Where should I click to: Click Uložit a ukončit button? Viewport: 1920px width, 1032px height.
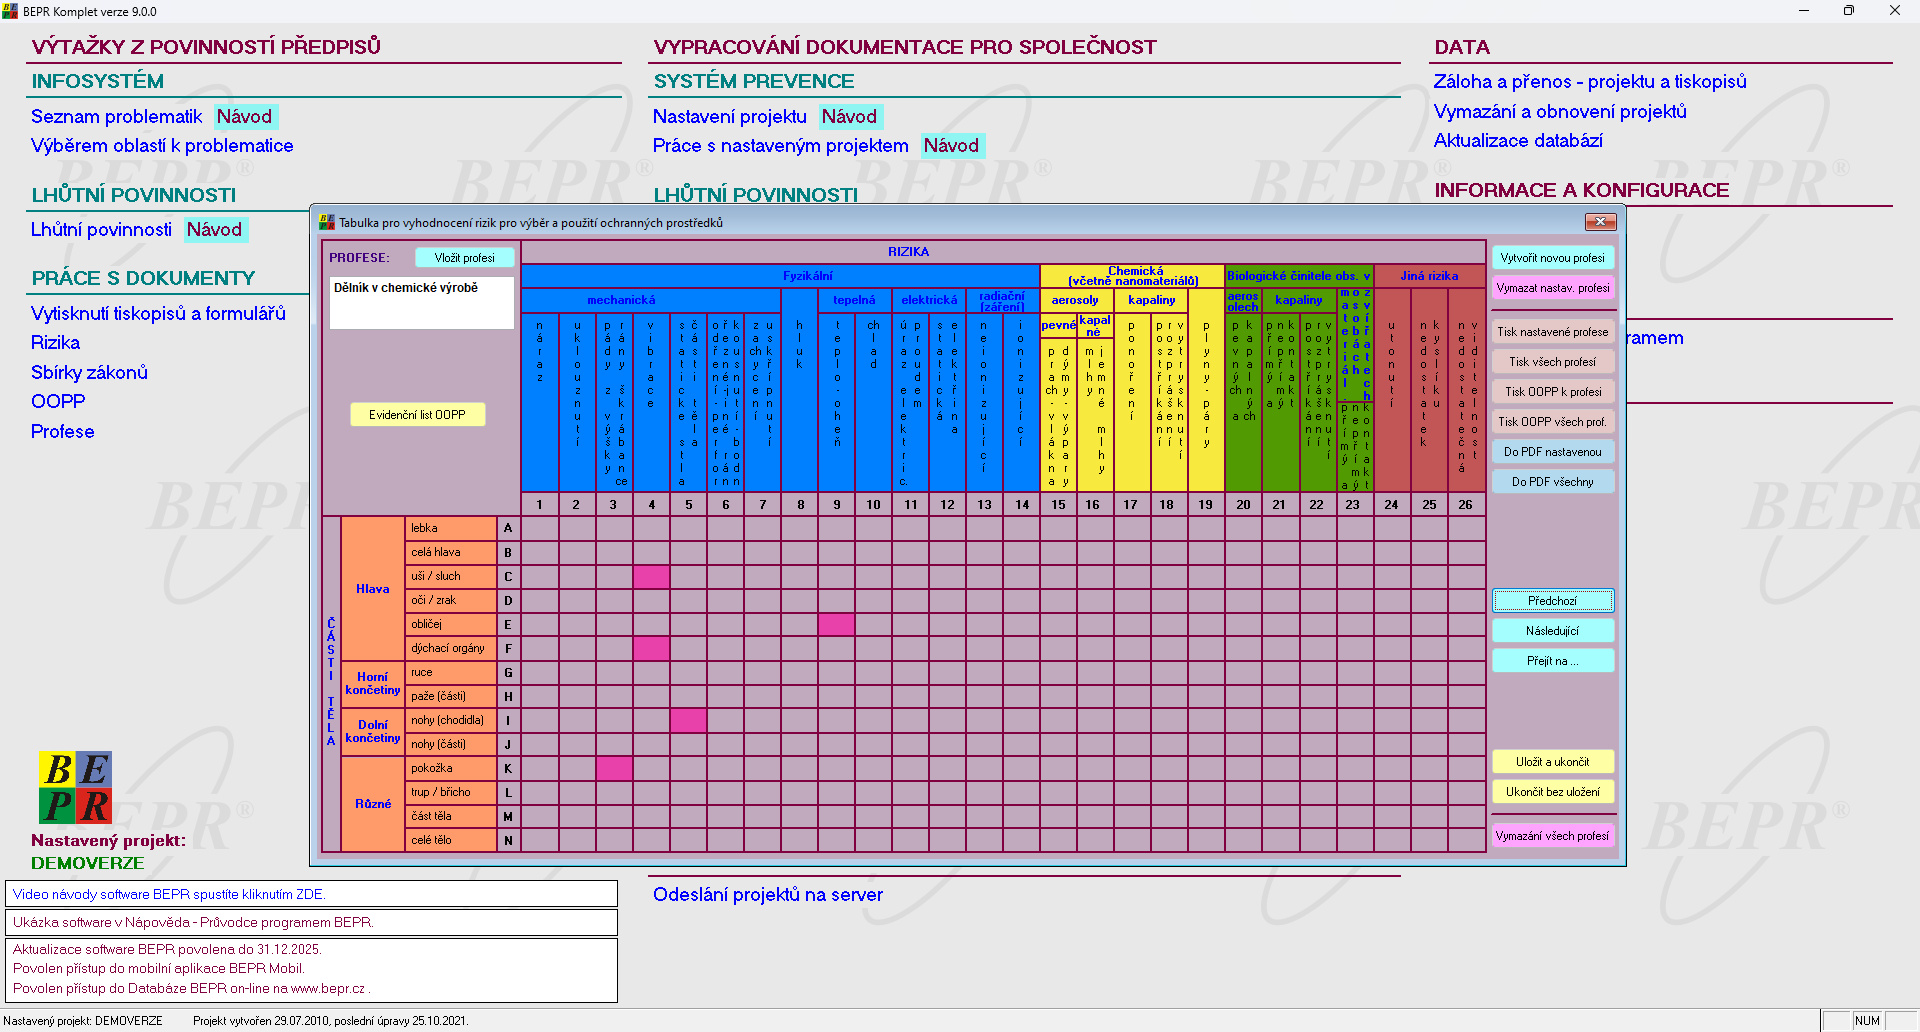click(x=1553, y=762)
